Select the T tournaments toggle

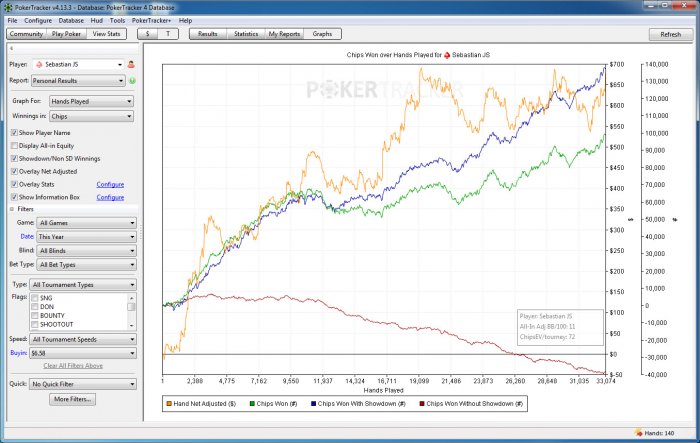[168, 34]
